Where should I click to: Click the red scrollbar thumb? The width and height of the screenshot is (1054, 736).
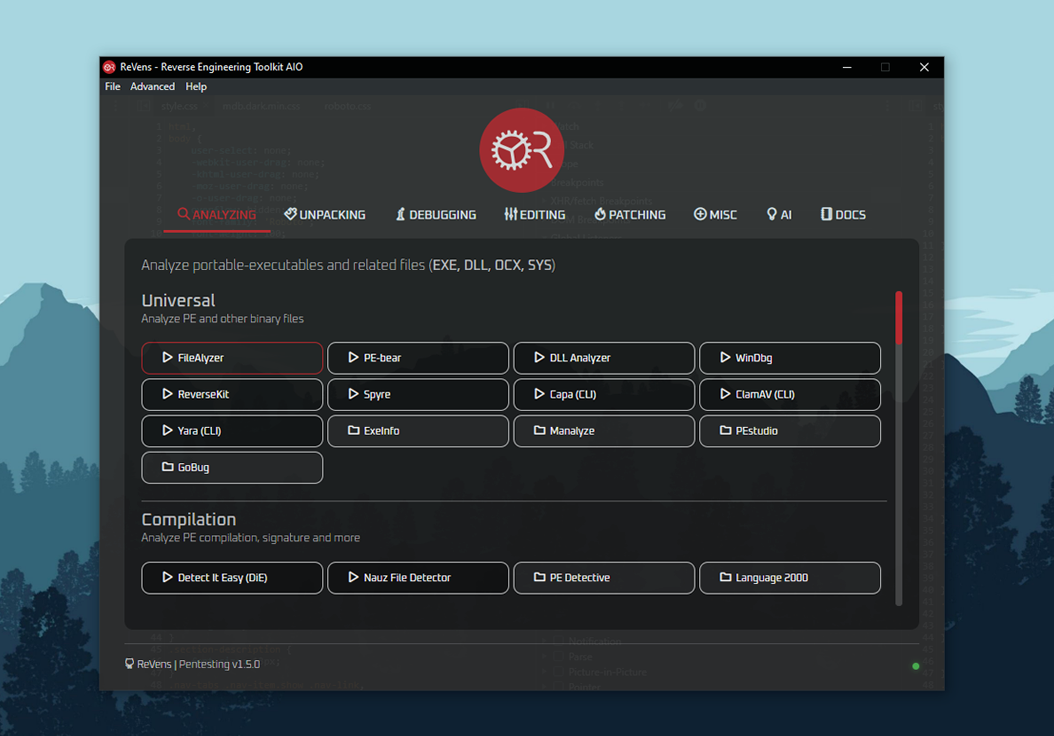pos(898,316)
